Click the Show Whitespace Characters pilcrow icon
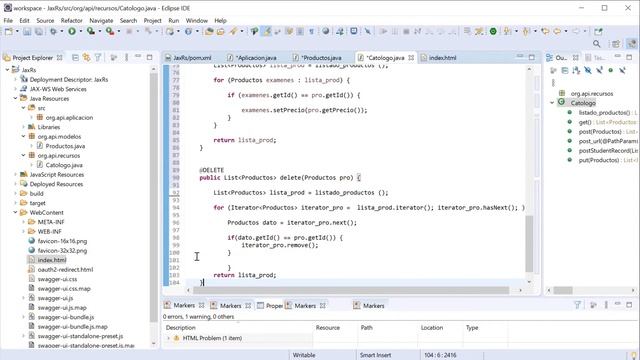 (x=311, y=31)
